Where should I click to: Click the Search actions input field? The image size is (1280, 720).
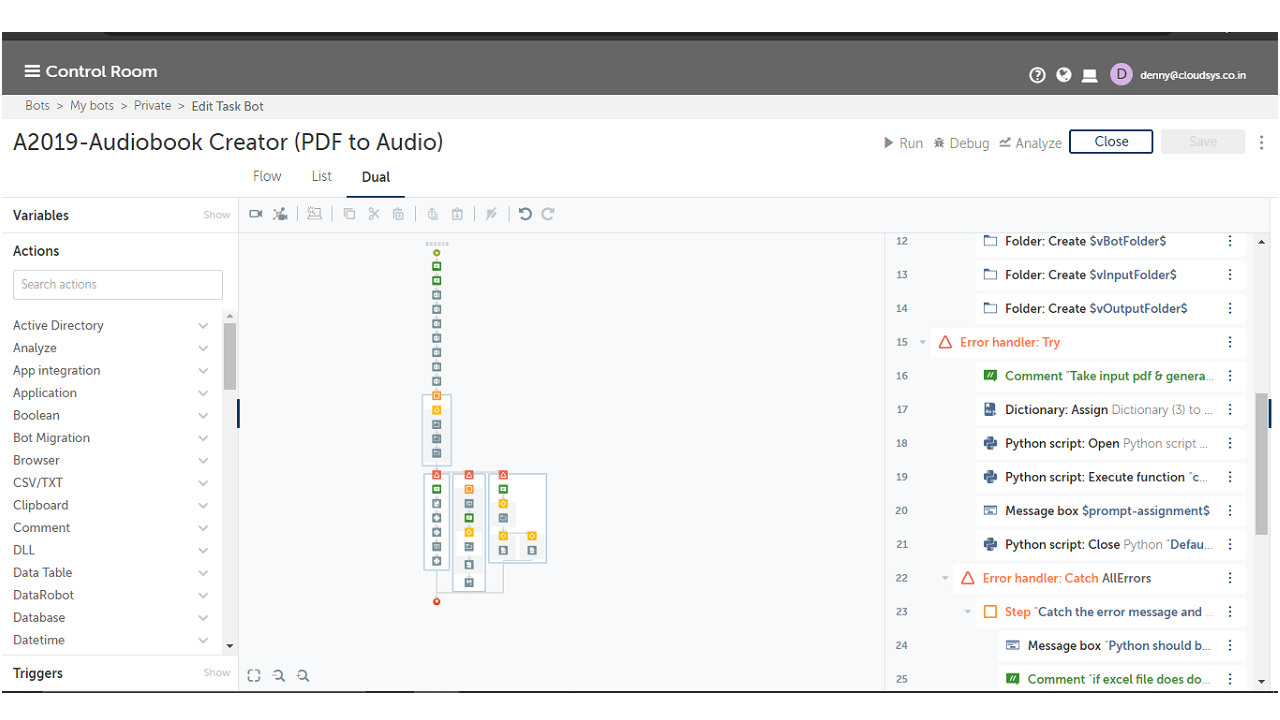[118, 284]
